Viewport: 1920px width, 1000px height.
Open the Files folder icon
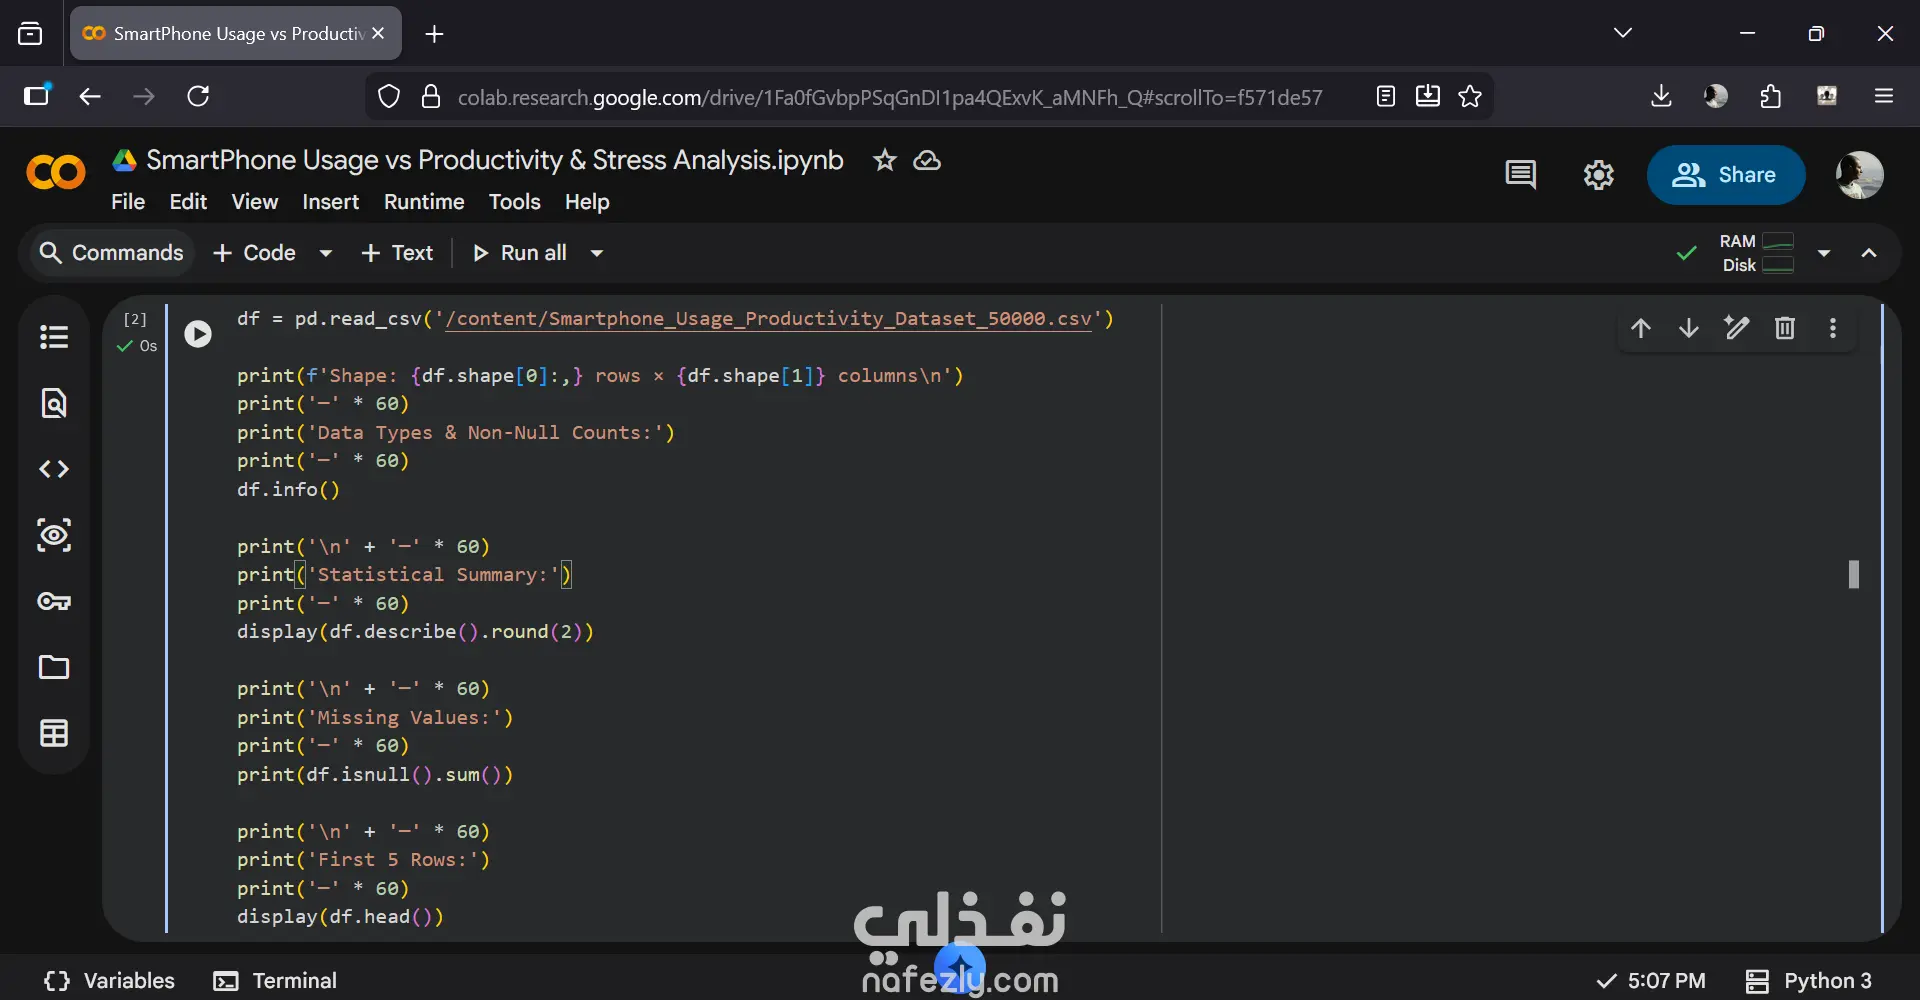pyautogui.click(x=54, y=667)
